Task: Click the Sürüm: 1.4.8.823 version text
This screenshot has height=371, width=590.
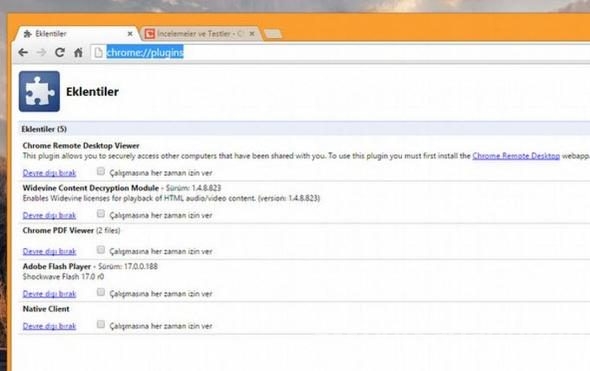Action: tap(193, 188)
